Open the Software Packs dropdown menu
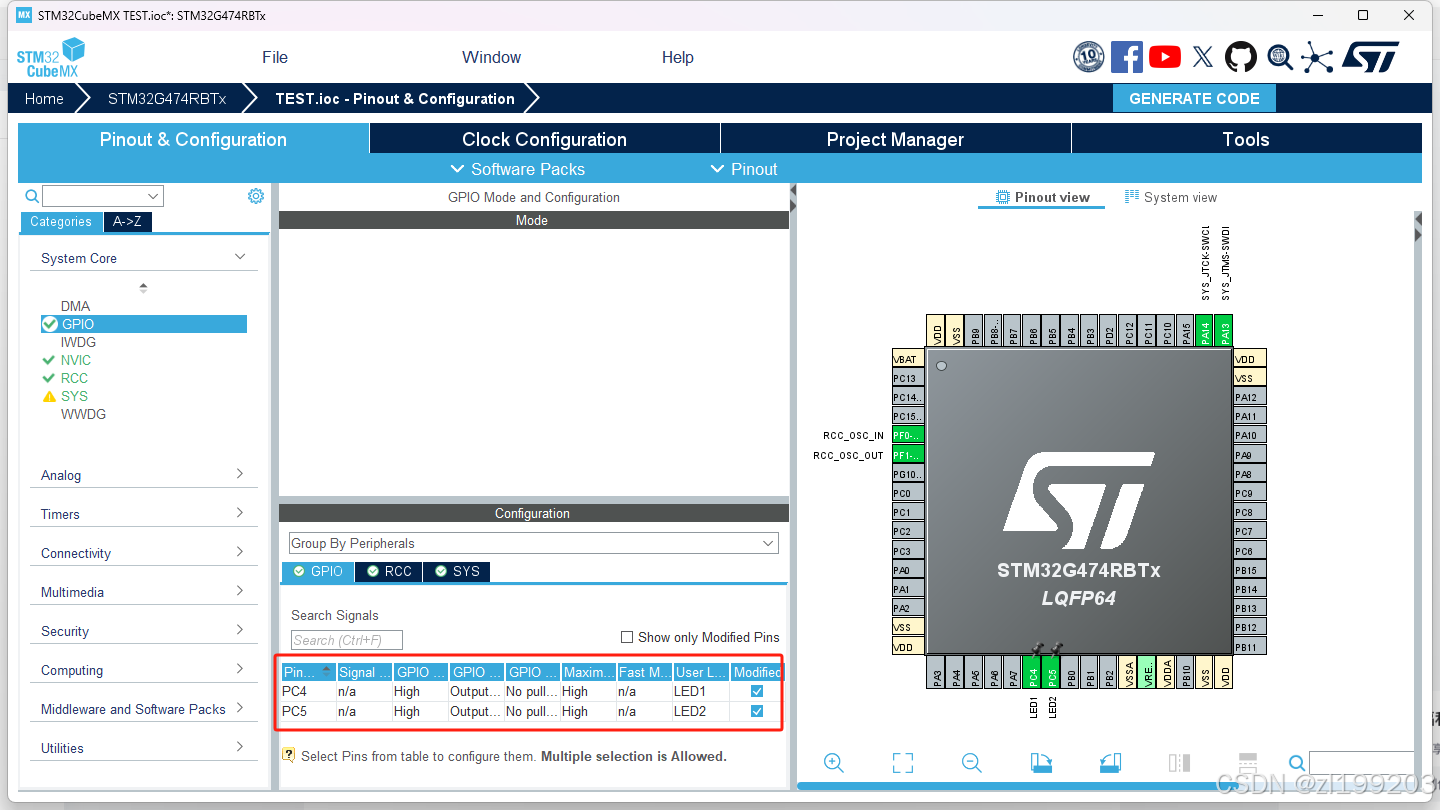Viewport: 1440px width, 810px height. tap(517, 169)
